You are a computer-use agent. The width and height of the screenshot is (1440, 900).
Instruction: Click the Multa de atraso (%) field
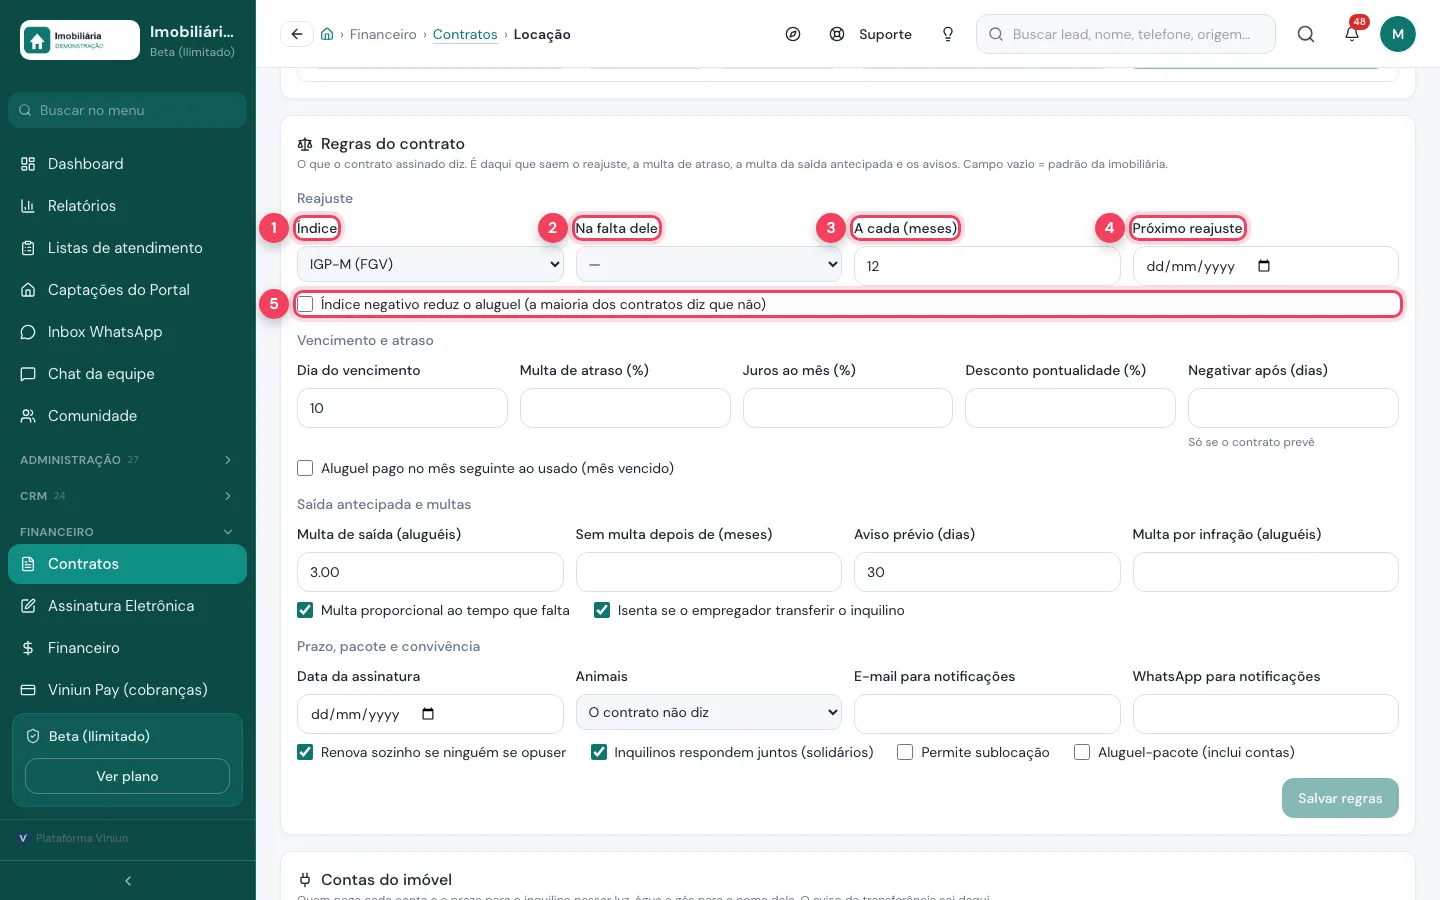(625, 408)
